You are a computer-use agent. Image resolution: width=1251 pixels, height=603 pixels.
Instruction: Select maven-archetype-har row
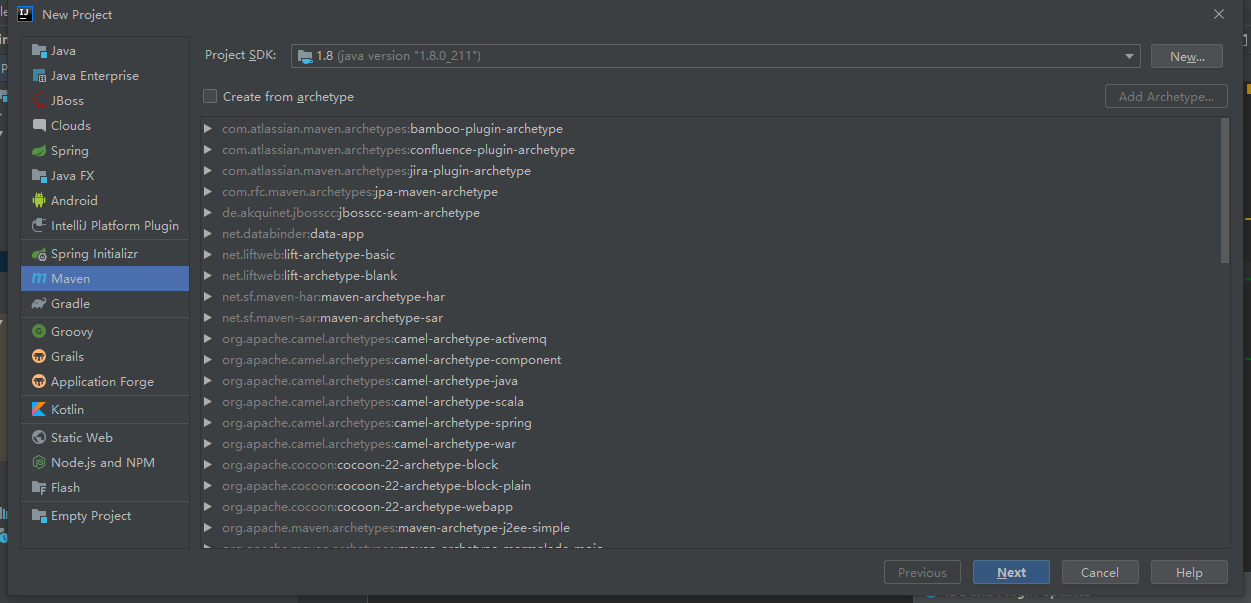point(710,297)
